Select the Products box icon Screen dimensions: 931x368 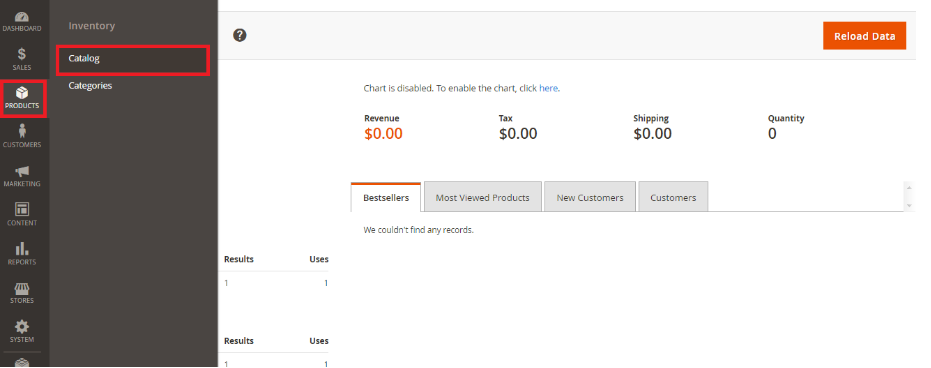click(24, 99)
